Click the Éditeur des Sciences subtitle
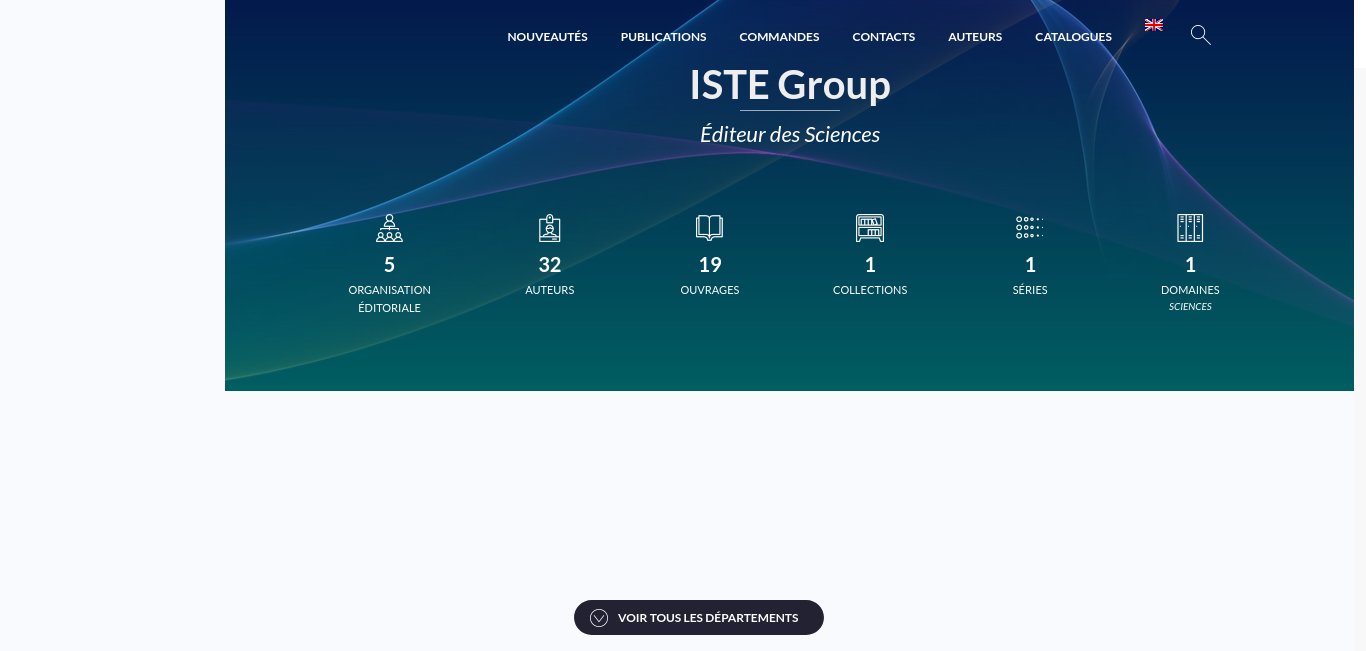Screen dimensions: 1366x651 (790, 134)
